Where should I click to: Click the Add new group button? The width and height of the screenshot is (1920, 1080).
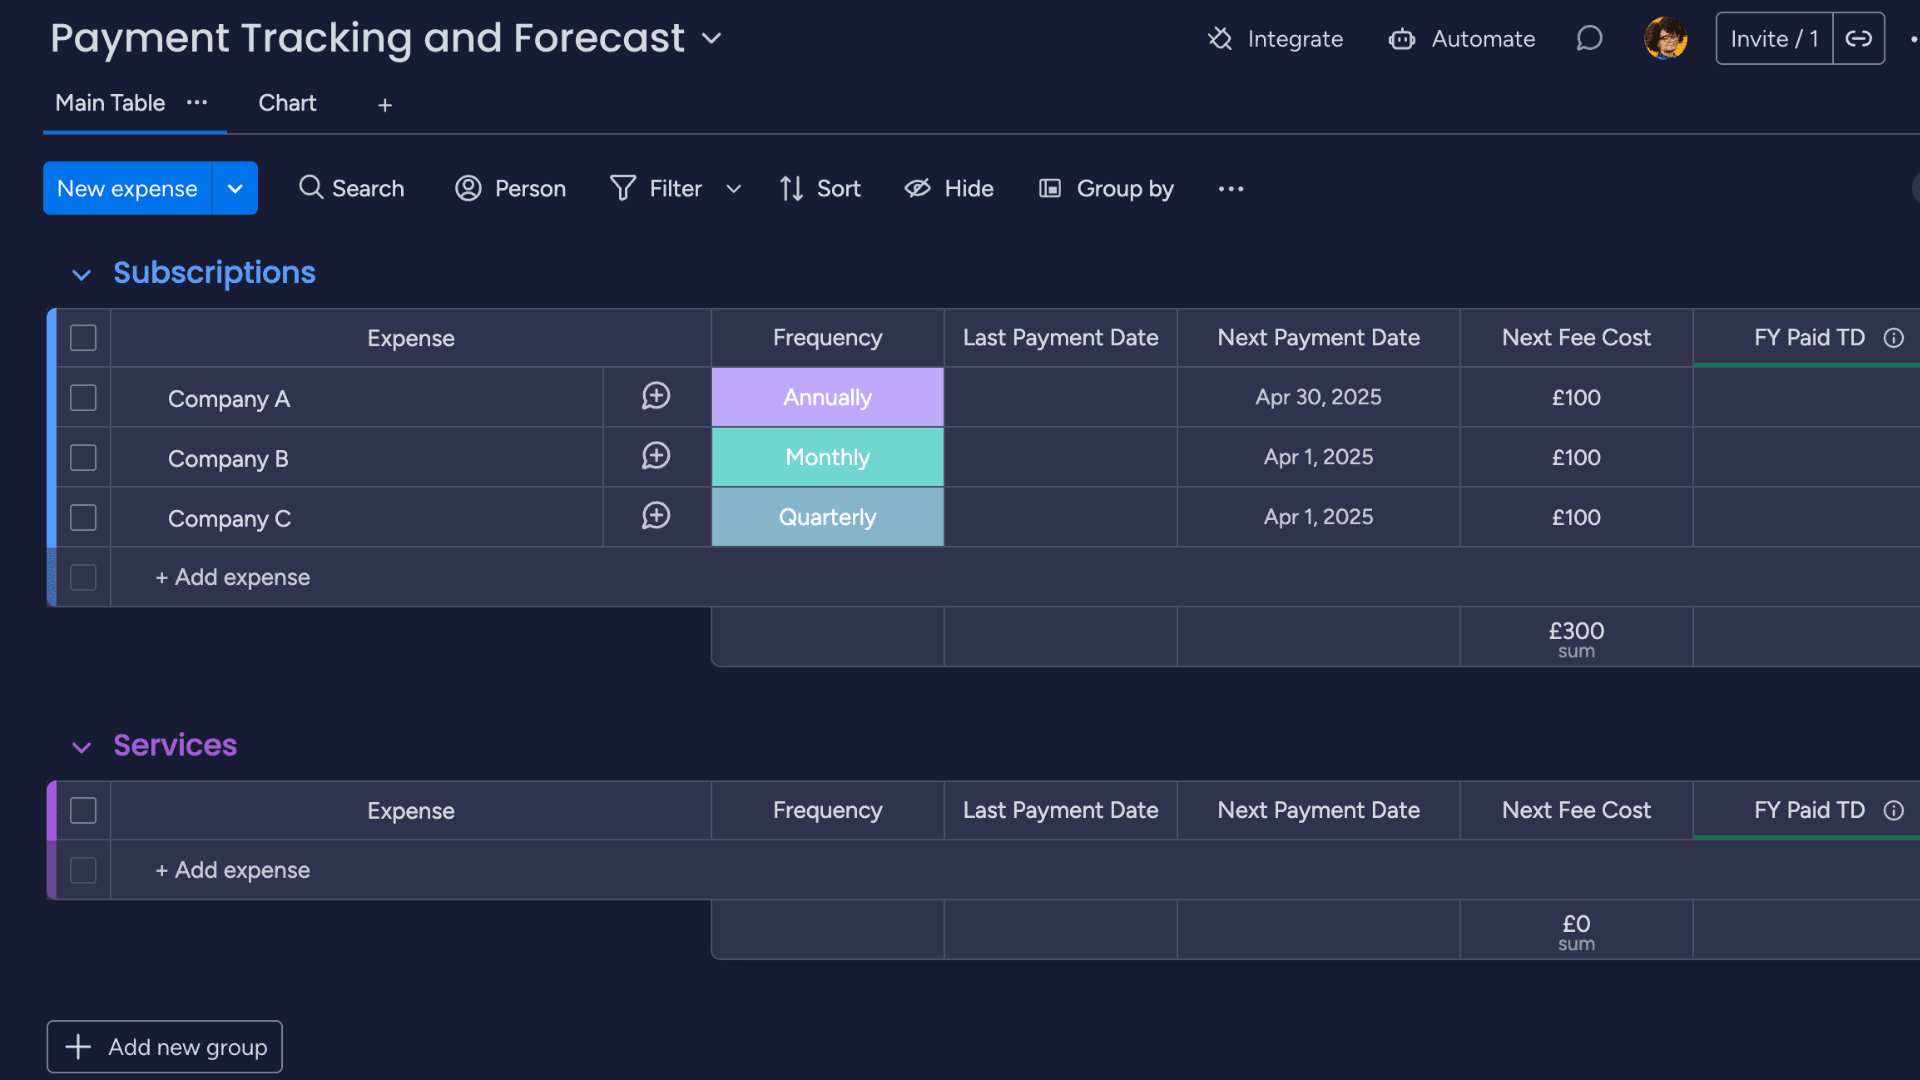point(165,1047)
